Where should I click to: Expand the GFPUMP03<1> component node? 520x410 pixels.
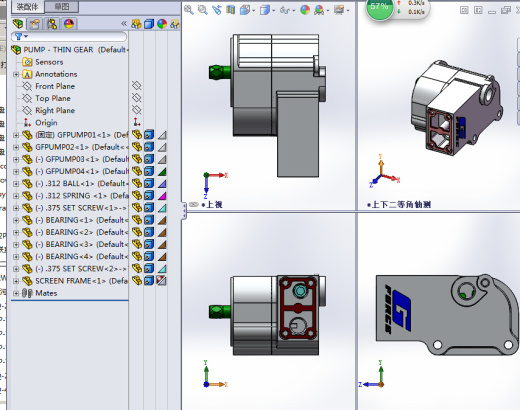(x=16, y=159)
